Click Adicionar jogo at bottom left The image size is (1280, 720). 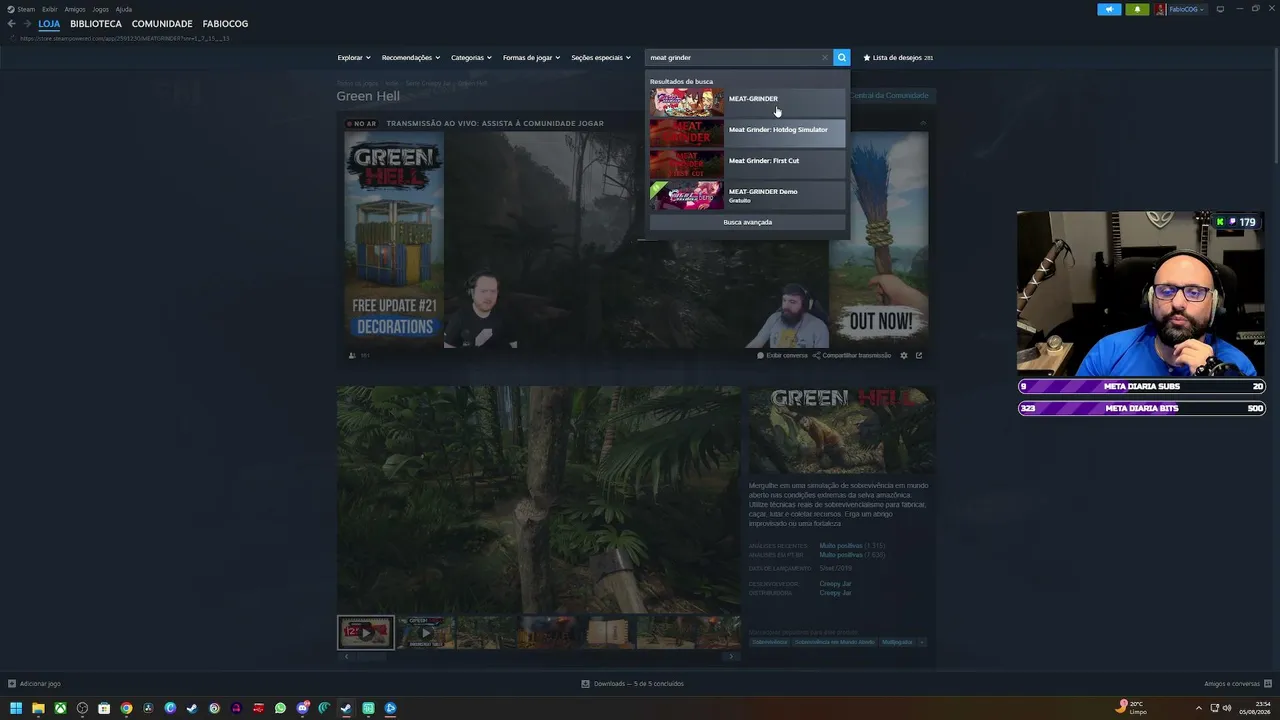[35, 684]
